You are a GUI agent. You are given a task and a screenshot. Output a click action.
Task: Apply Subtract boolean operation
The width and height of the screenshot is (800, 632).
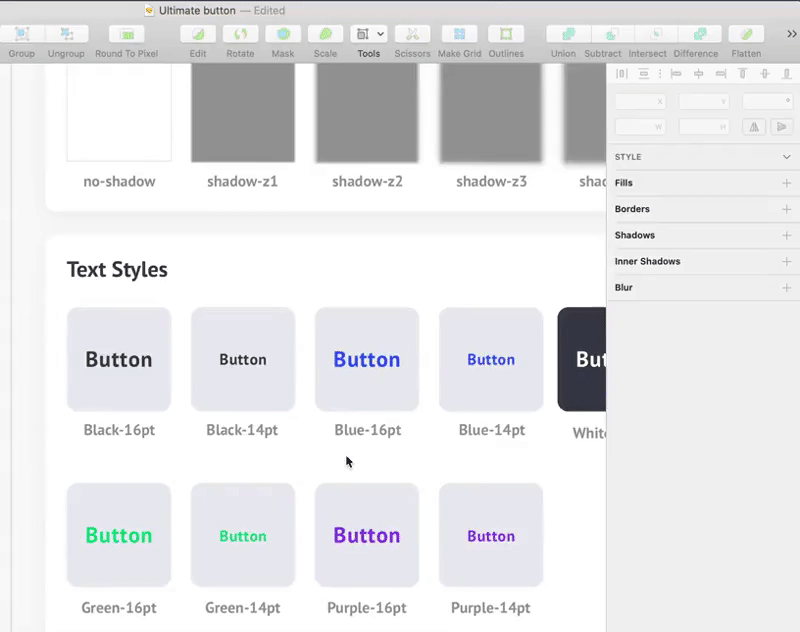[612, 34]
